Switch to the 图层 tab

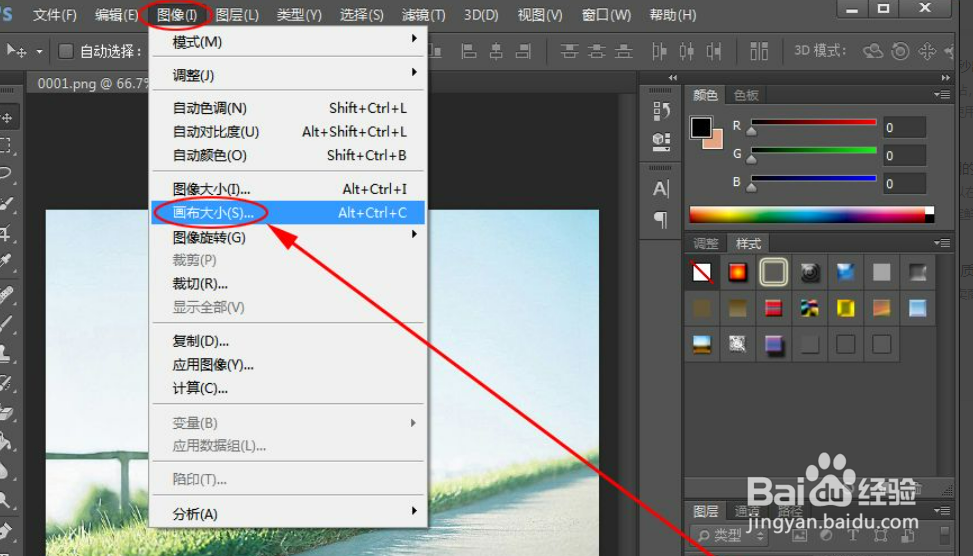click(x=706, y=511)
